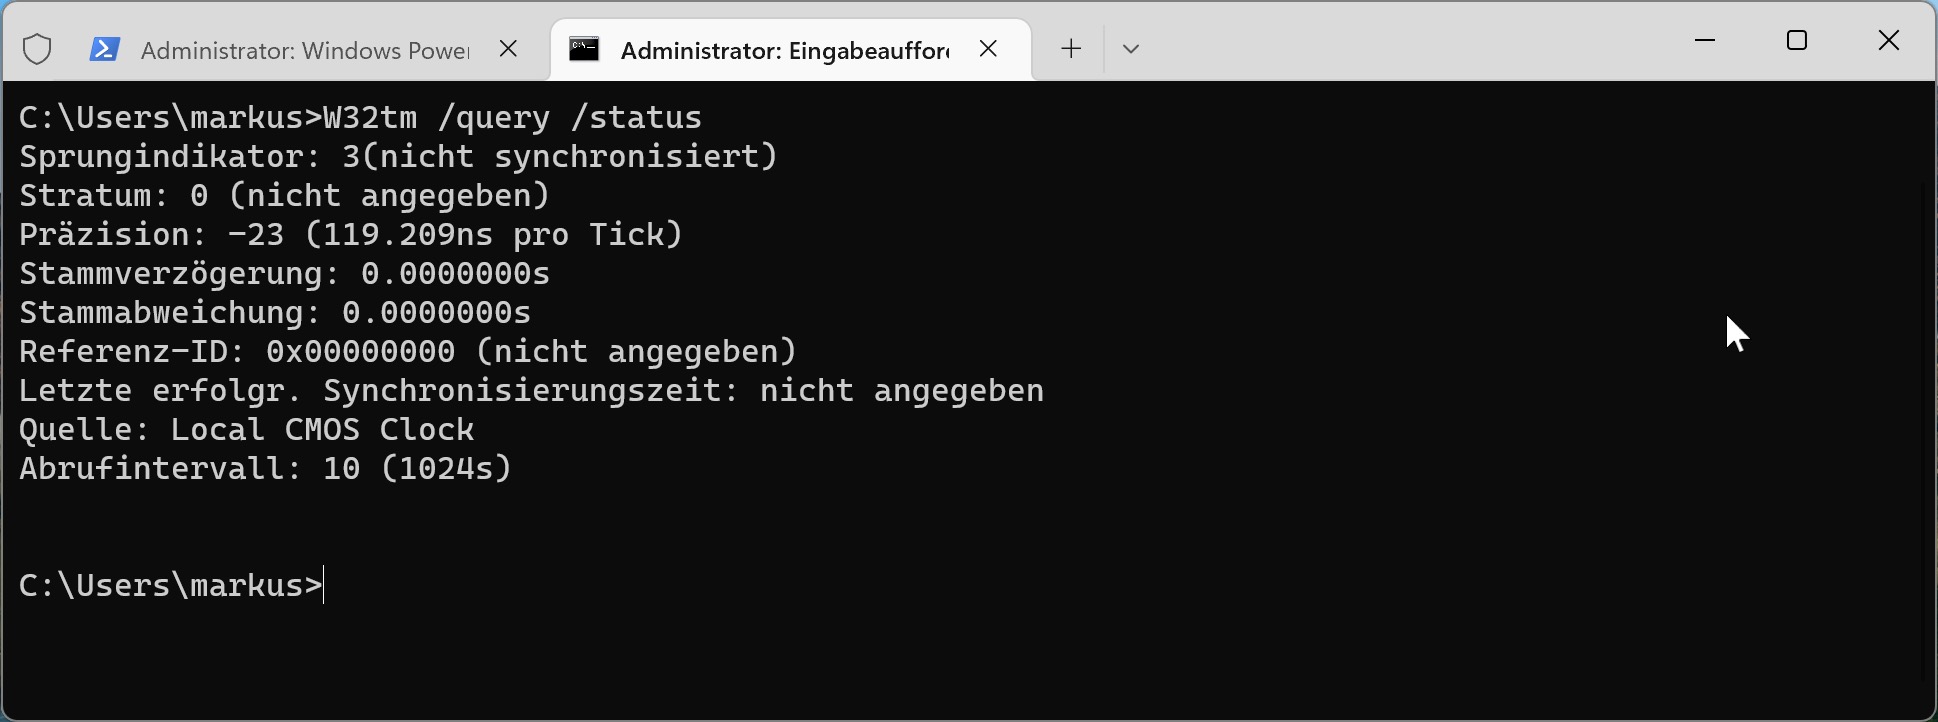Close the Windows PowerShell tab

pyautogui.click(x=508, y=47)
